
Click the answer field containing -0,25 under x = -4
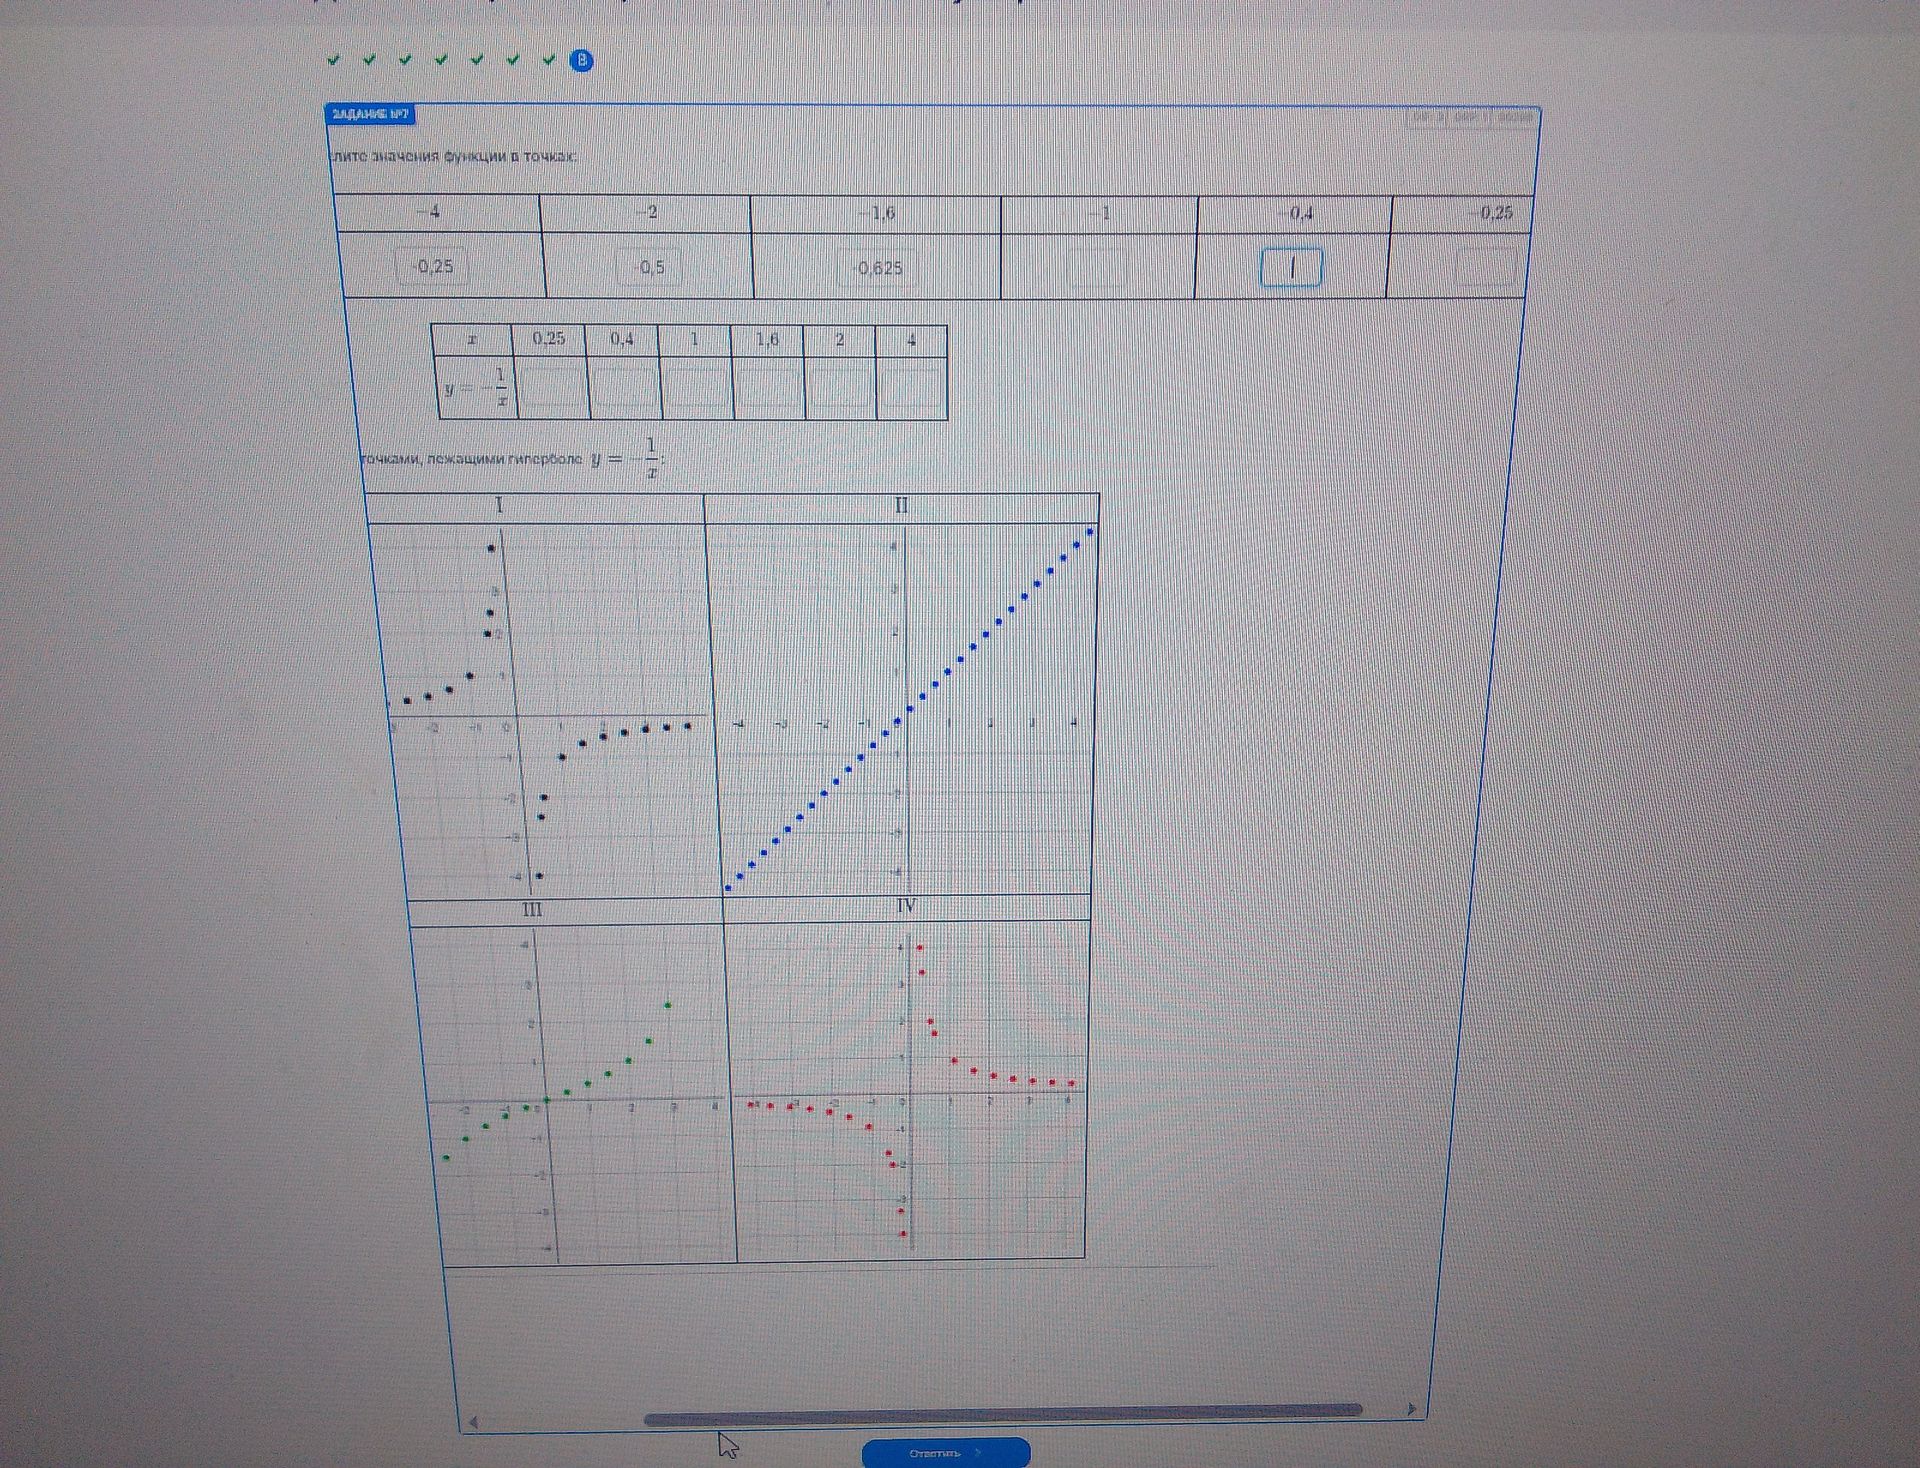coord(434,266)
